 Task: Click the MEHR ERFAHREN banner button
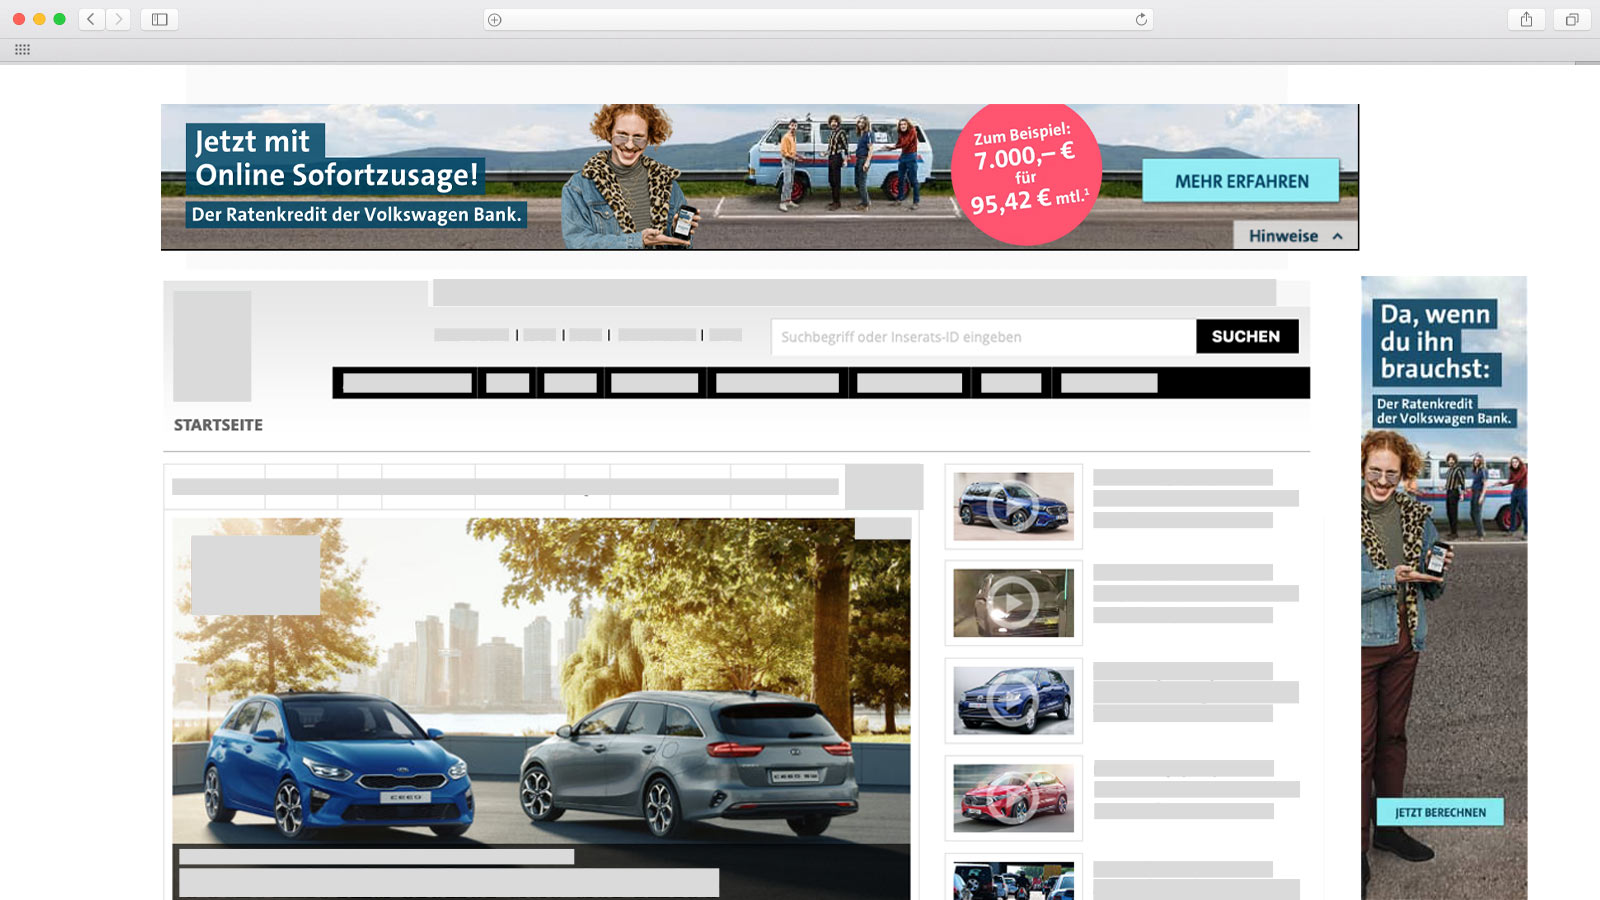1241,181
